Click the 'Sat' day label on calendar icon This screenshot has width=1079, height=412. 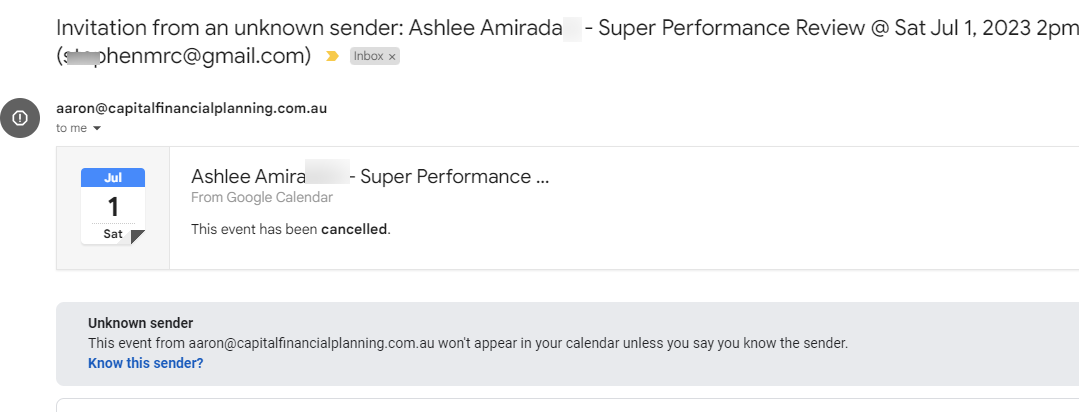click(x=113, y=234)
